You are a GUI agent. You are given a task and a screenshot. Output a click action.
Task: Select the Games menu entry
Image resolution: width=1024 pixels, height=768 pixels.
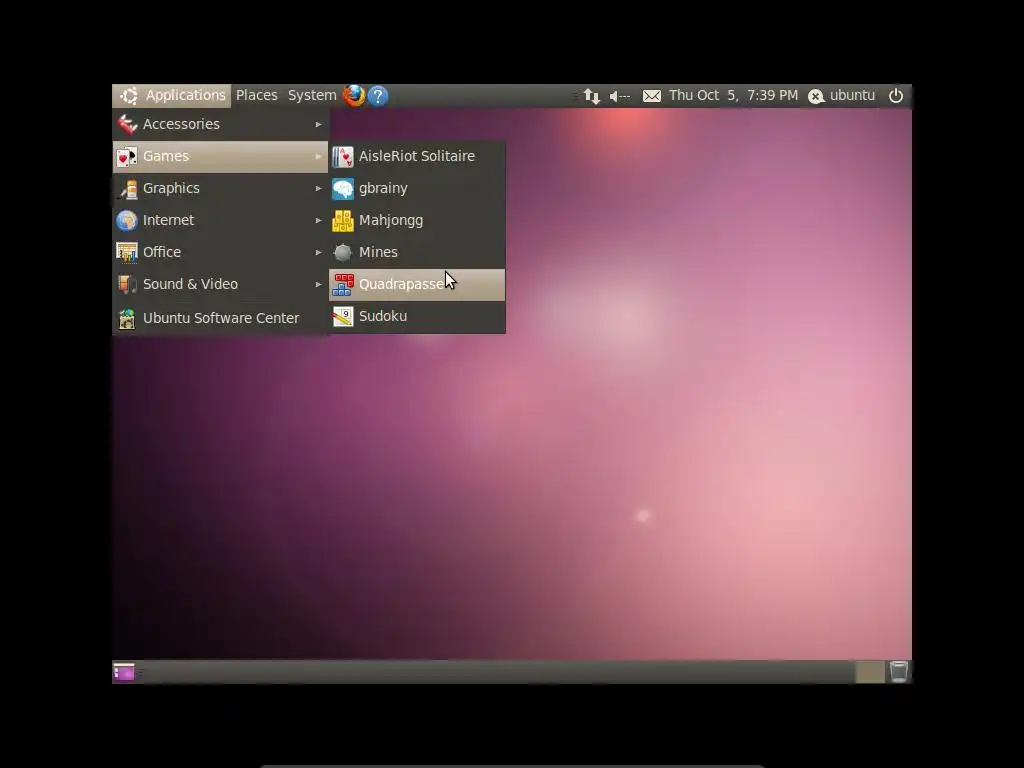tap(220, 157)
